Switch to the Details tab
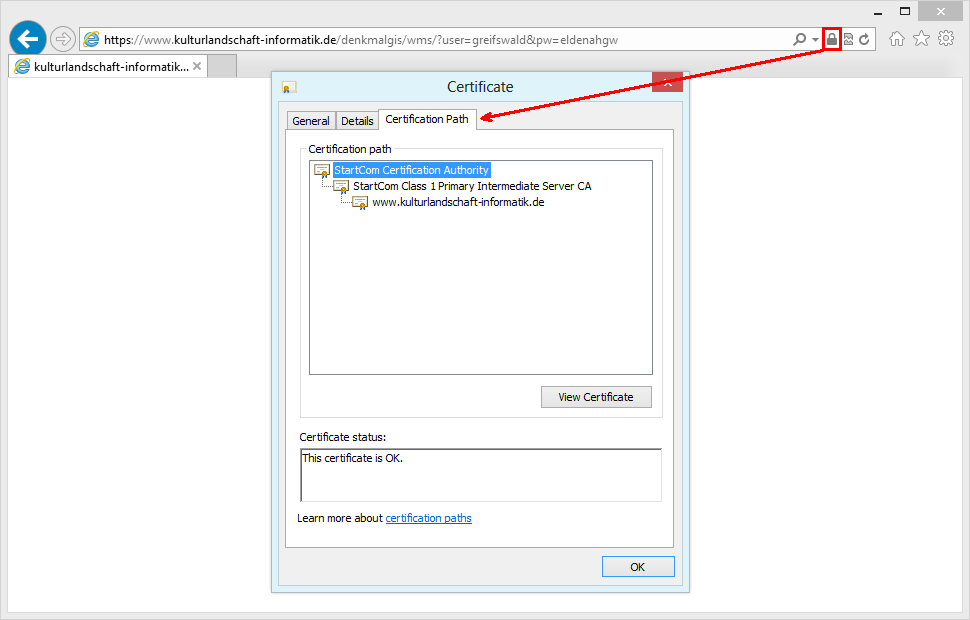970x620 pixels. (357, 119)
